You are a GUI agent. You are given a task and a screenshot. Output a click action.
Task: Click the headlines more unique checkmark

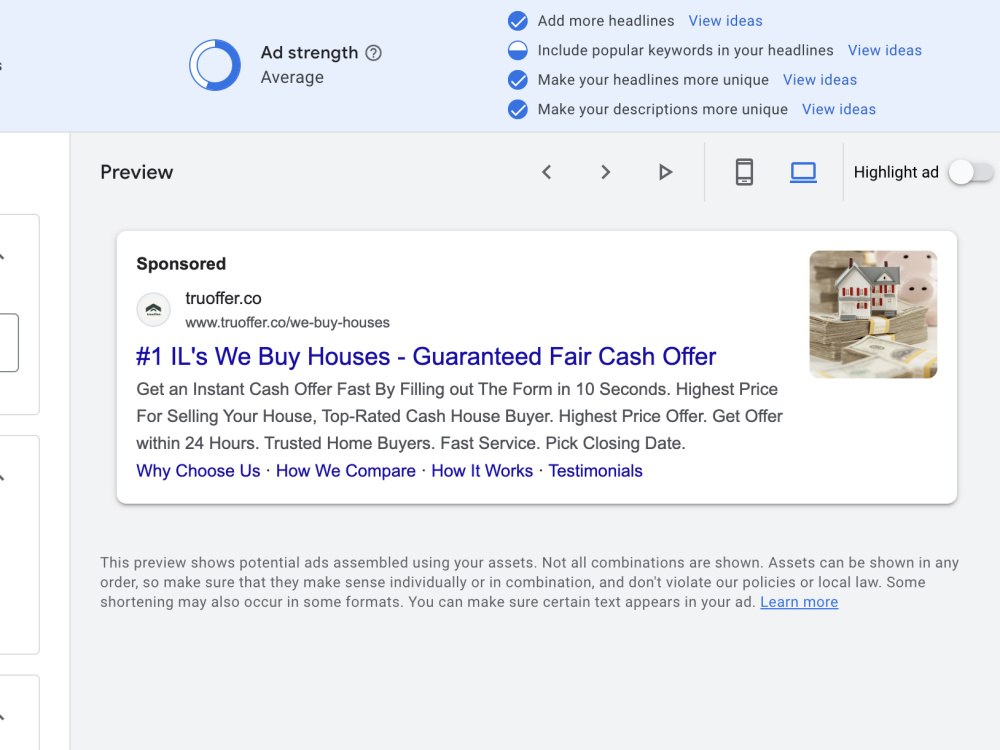(518, 80)
